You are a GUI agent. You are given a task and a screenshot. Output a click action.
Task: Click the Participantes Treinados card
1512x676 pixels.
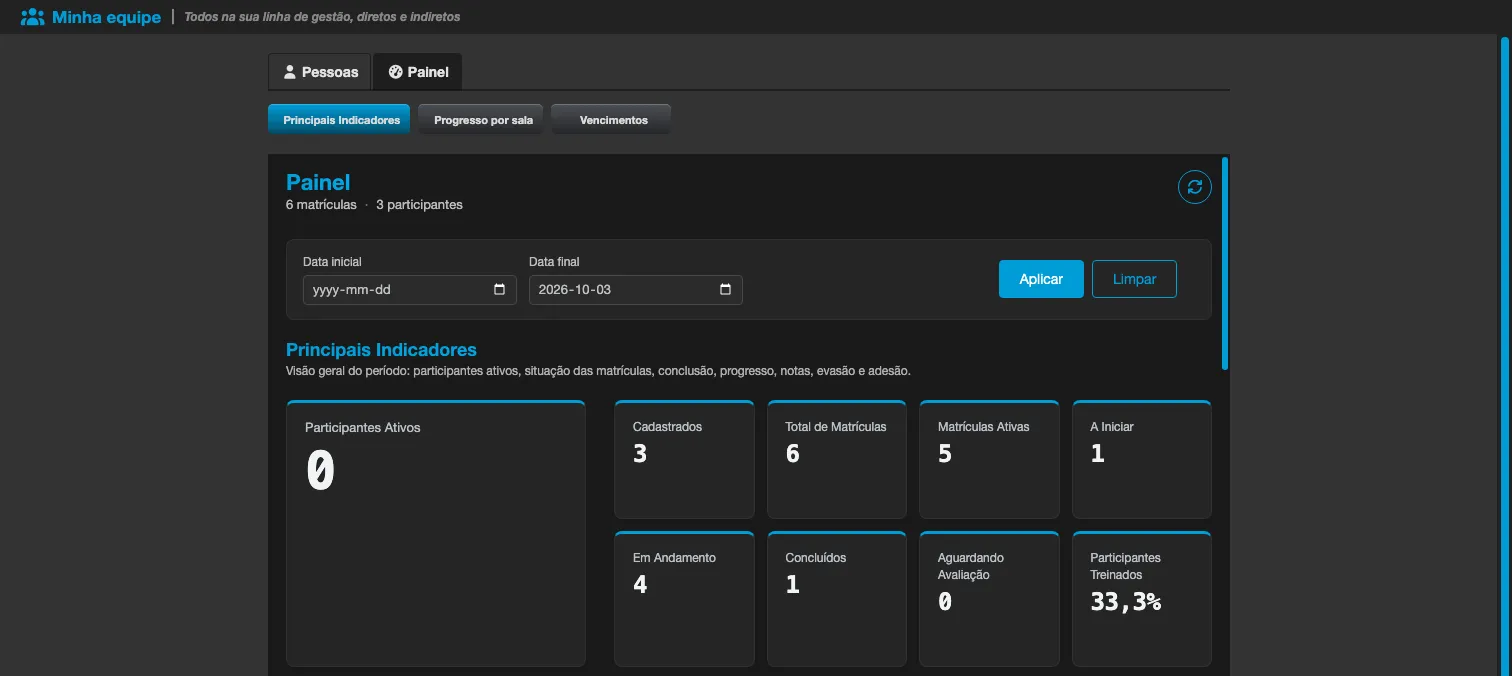[1142, 599]
